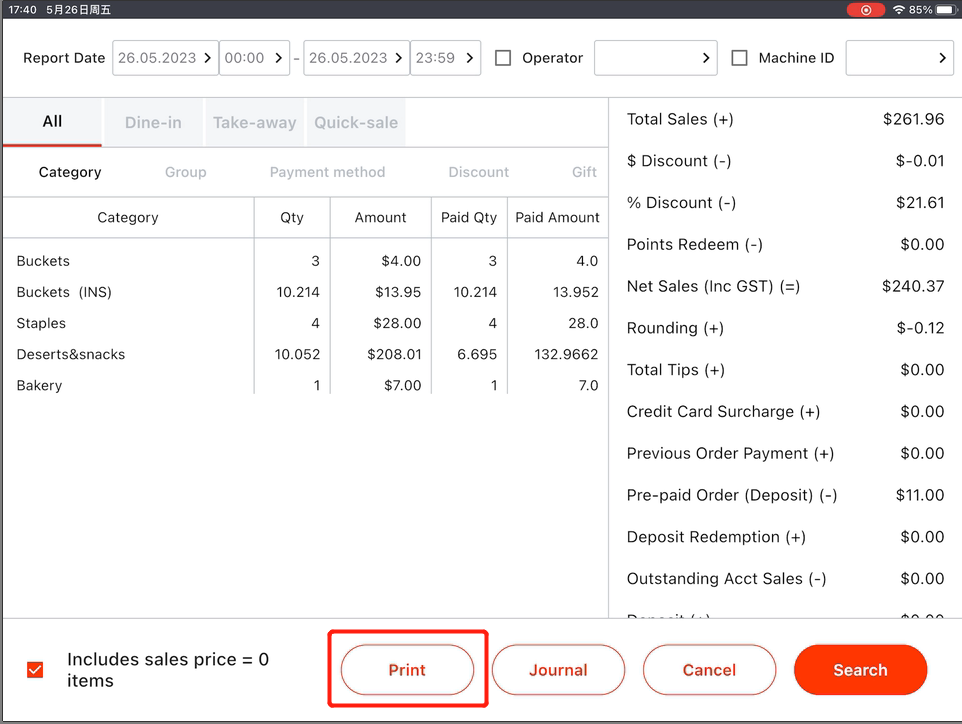The width and height of the screenshot is (962, 724).
Task: Switch to the Take-away tab
Action: [x=255, y=123]
